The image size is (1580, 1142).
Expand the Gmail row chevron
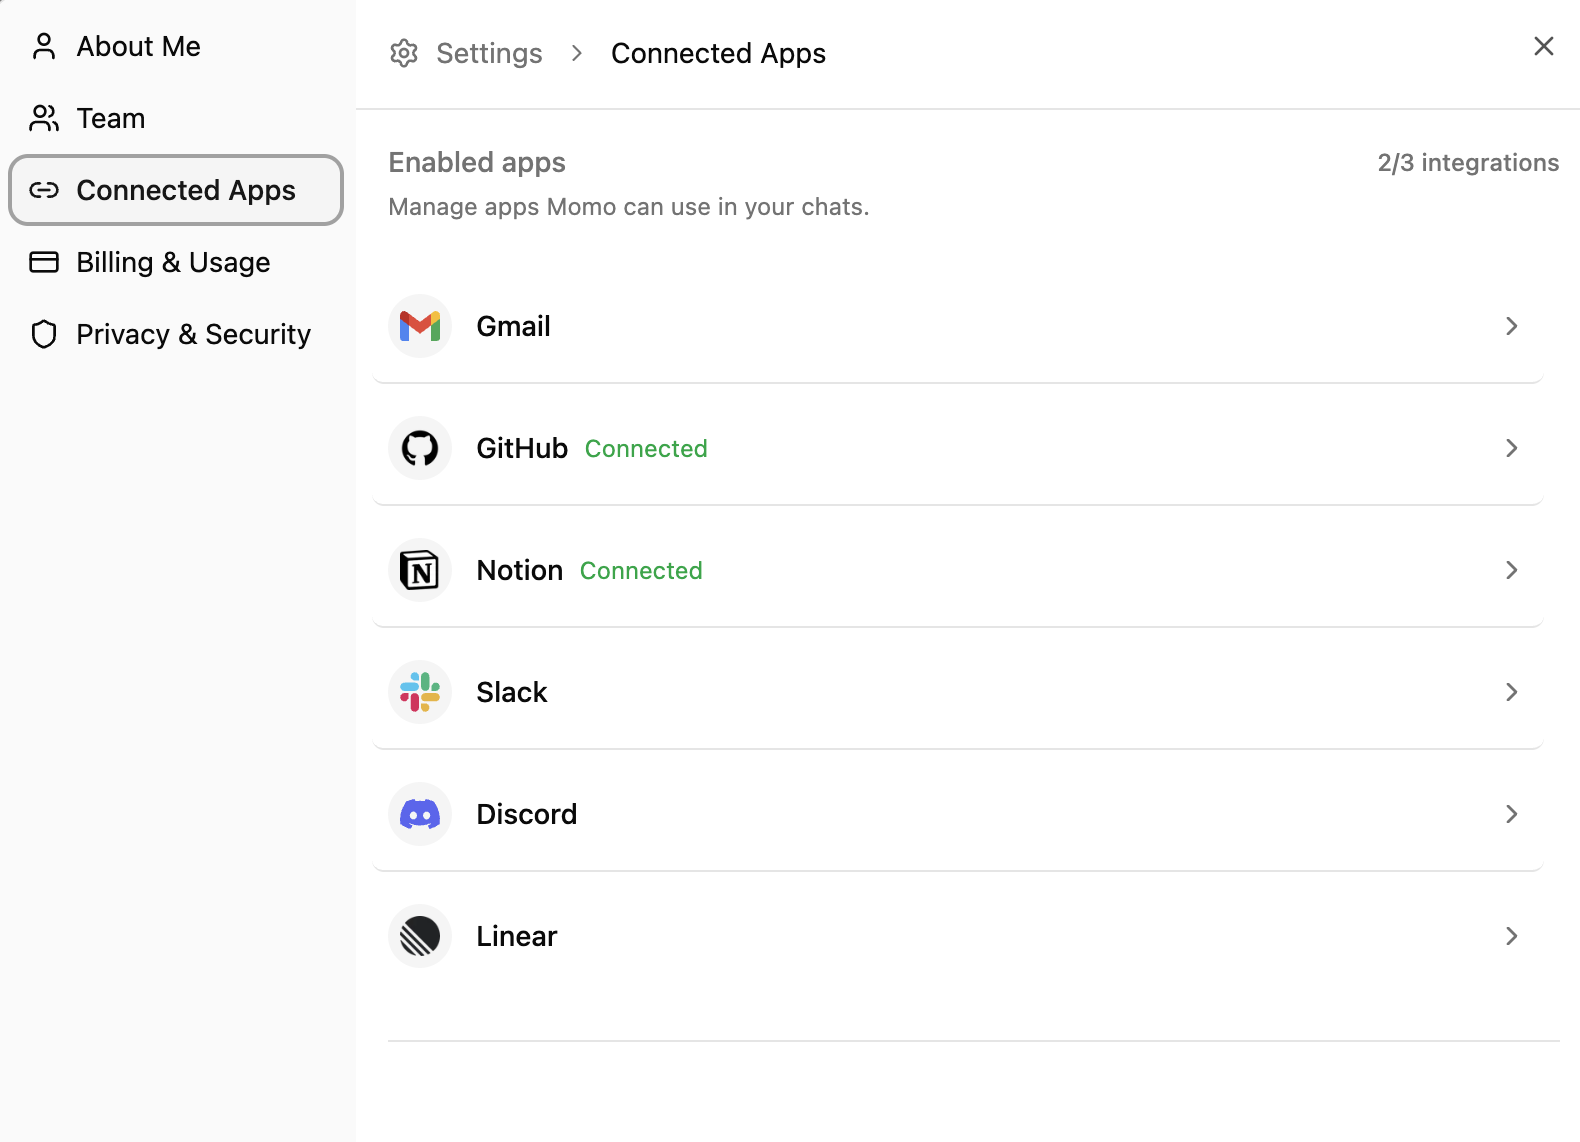click(x=1511, y=326)
